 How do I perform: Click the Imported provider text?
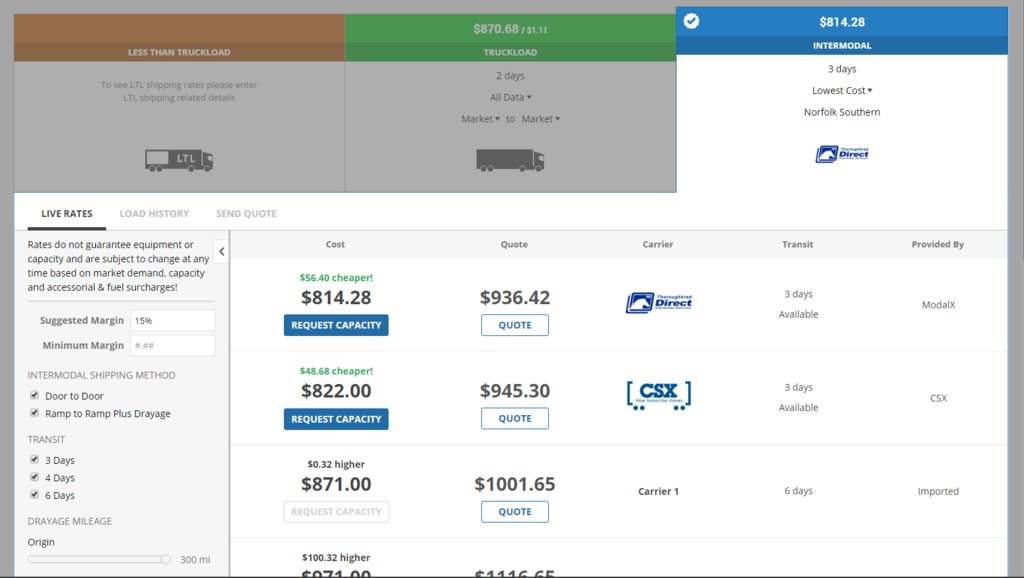point(938,491)
